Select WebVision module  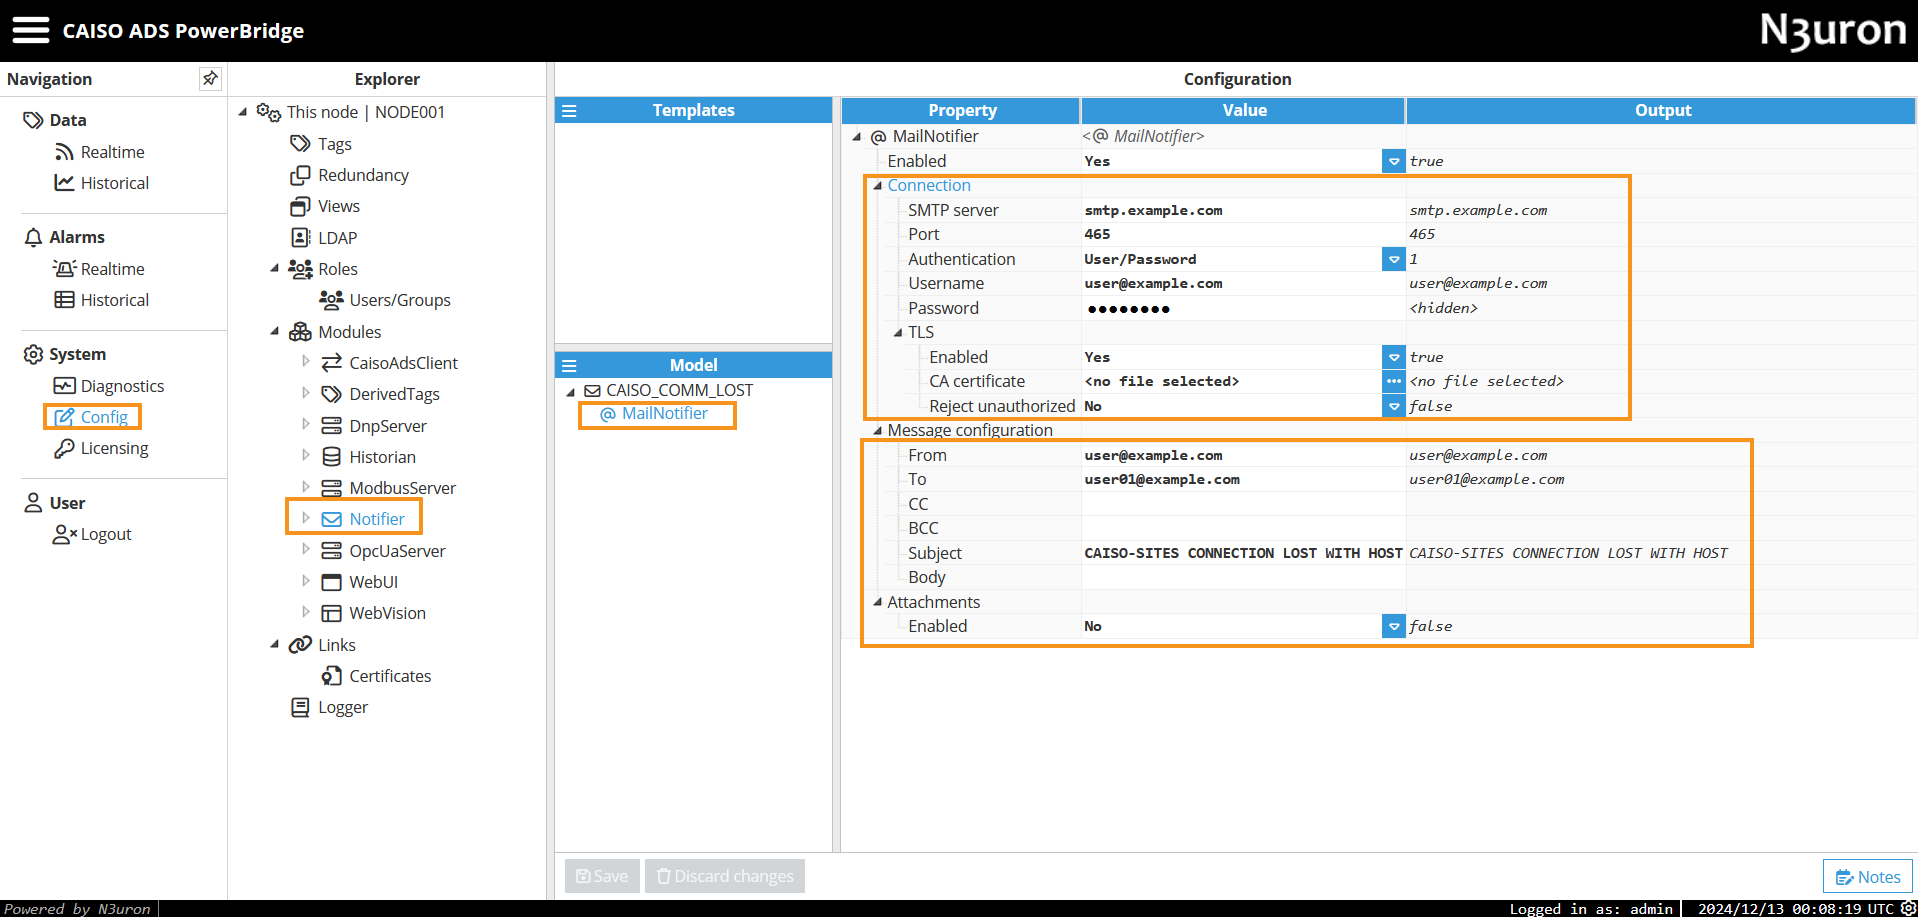[x=374, y=613]
